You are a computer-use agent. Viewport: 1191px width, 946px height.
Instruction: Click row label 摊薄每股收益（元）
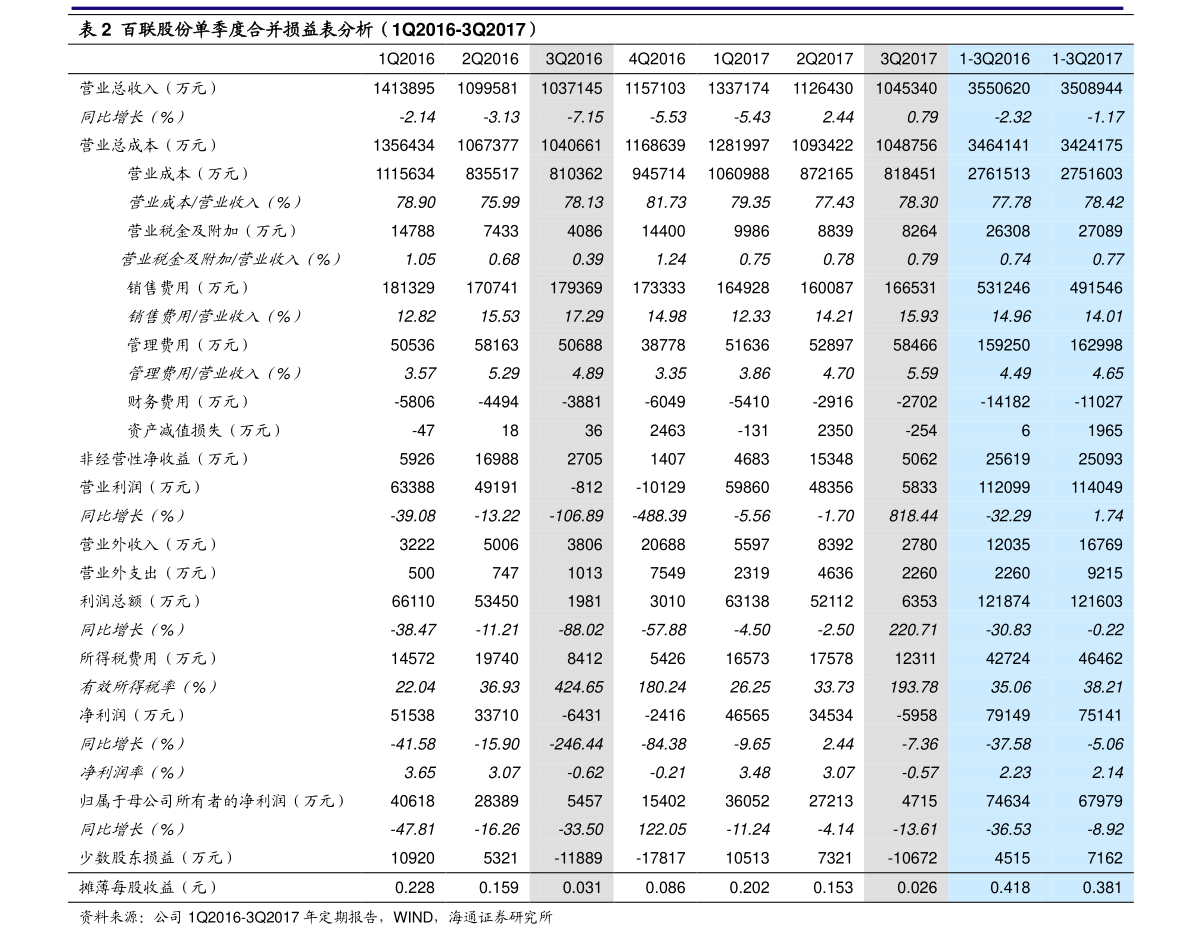pyautogui.click(x=148, y=887)
